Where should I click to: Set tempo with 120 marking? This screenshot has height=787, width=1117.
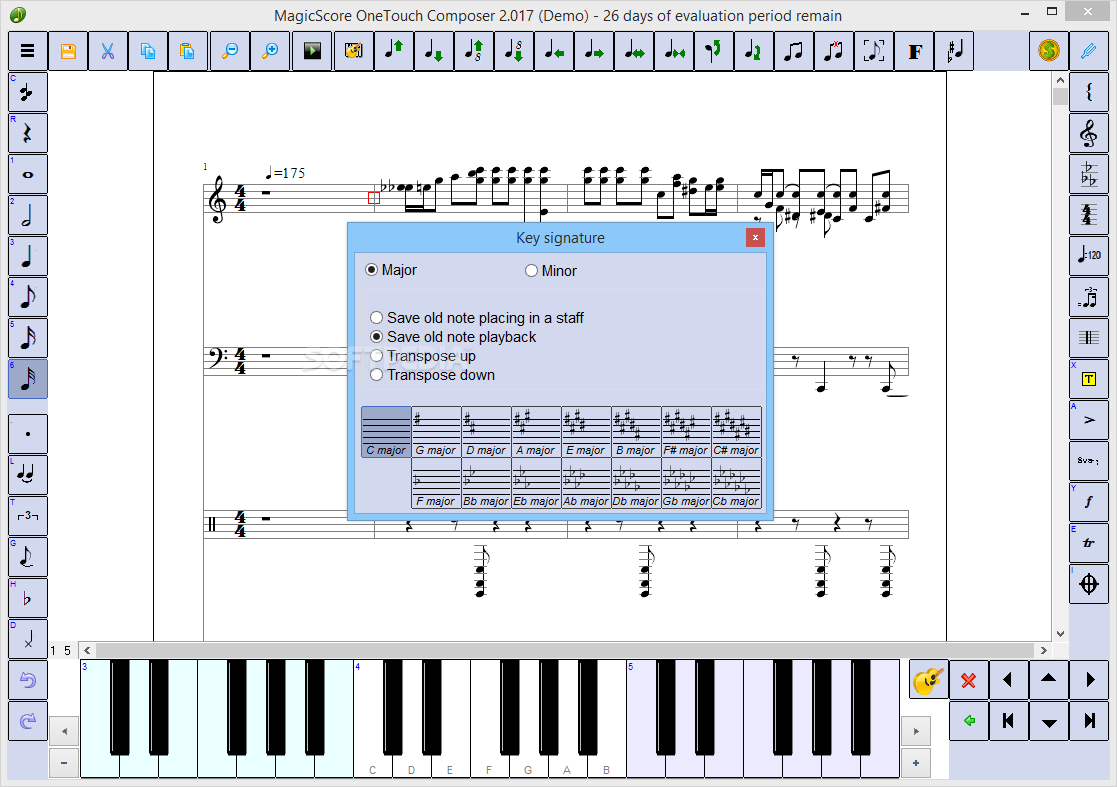1089,256
